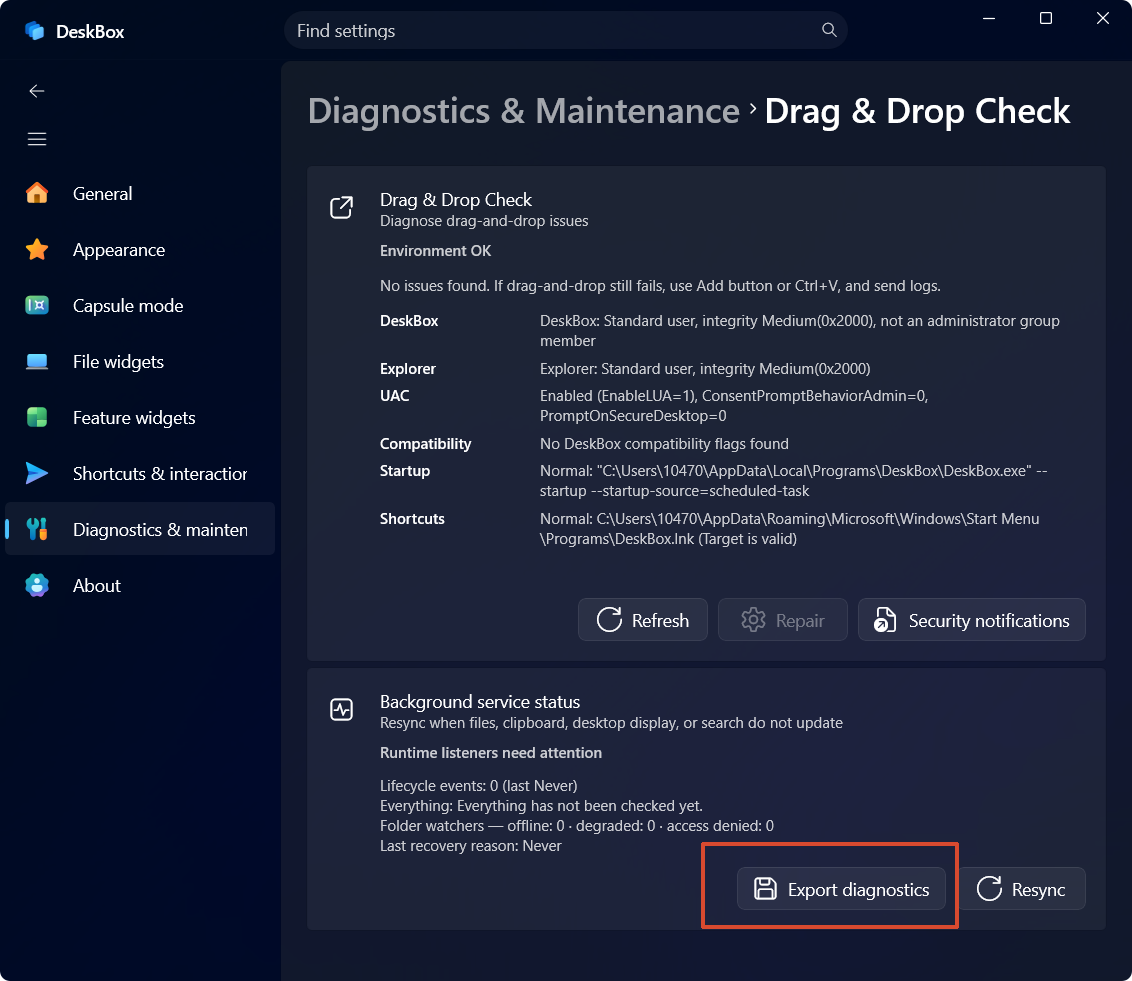Open Security notifications
Screen dimensions: 1132x981
point(972,620)
